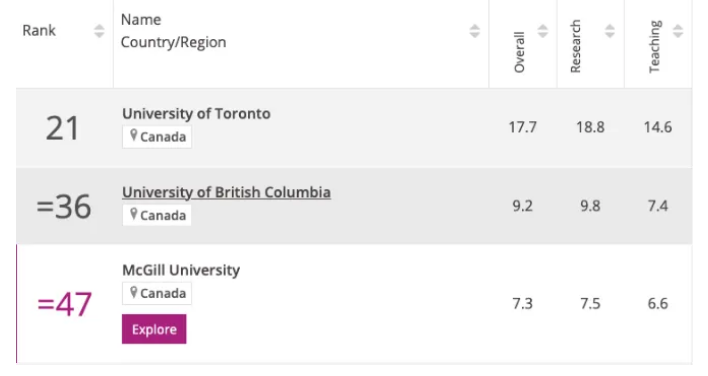Click the location pin in British Columbia's Canada tag
Viewport: 708px width, 376px height.
pyautogui.click(x=133, y=214)
